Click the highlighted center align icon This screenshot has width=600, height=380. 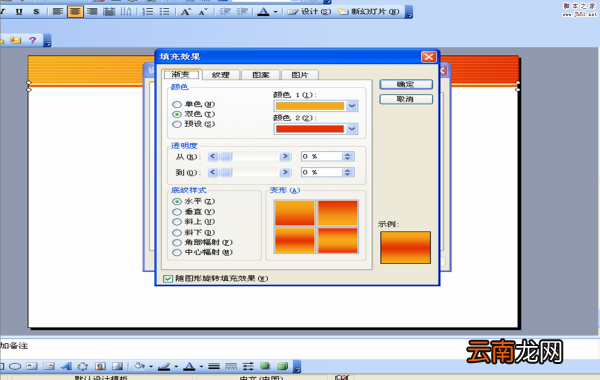(x=75, y=11)
